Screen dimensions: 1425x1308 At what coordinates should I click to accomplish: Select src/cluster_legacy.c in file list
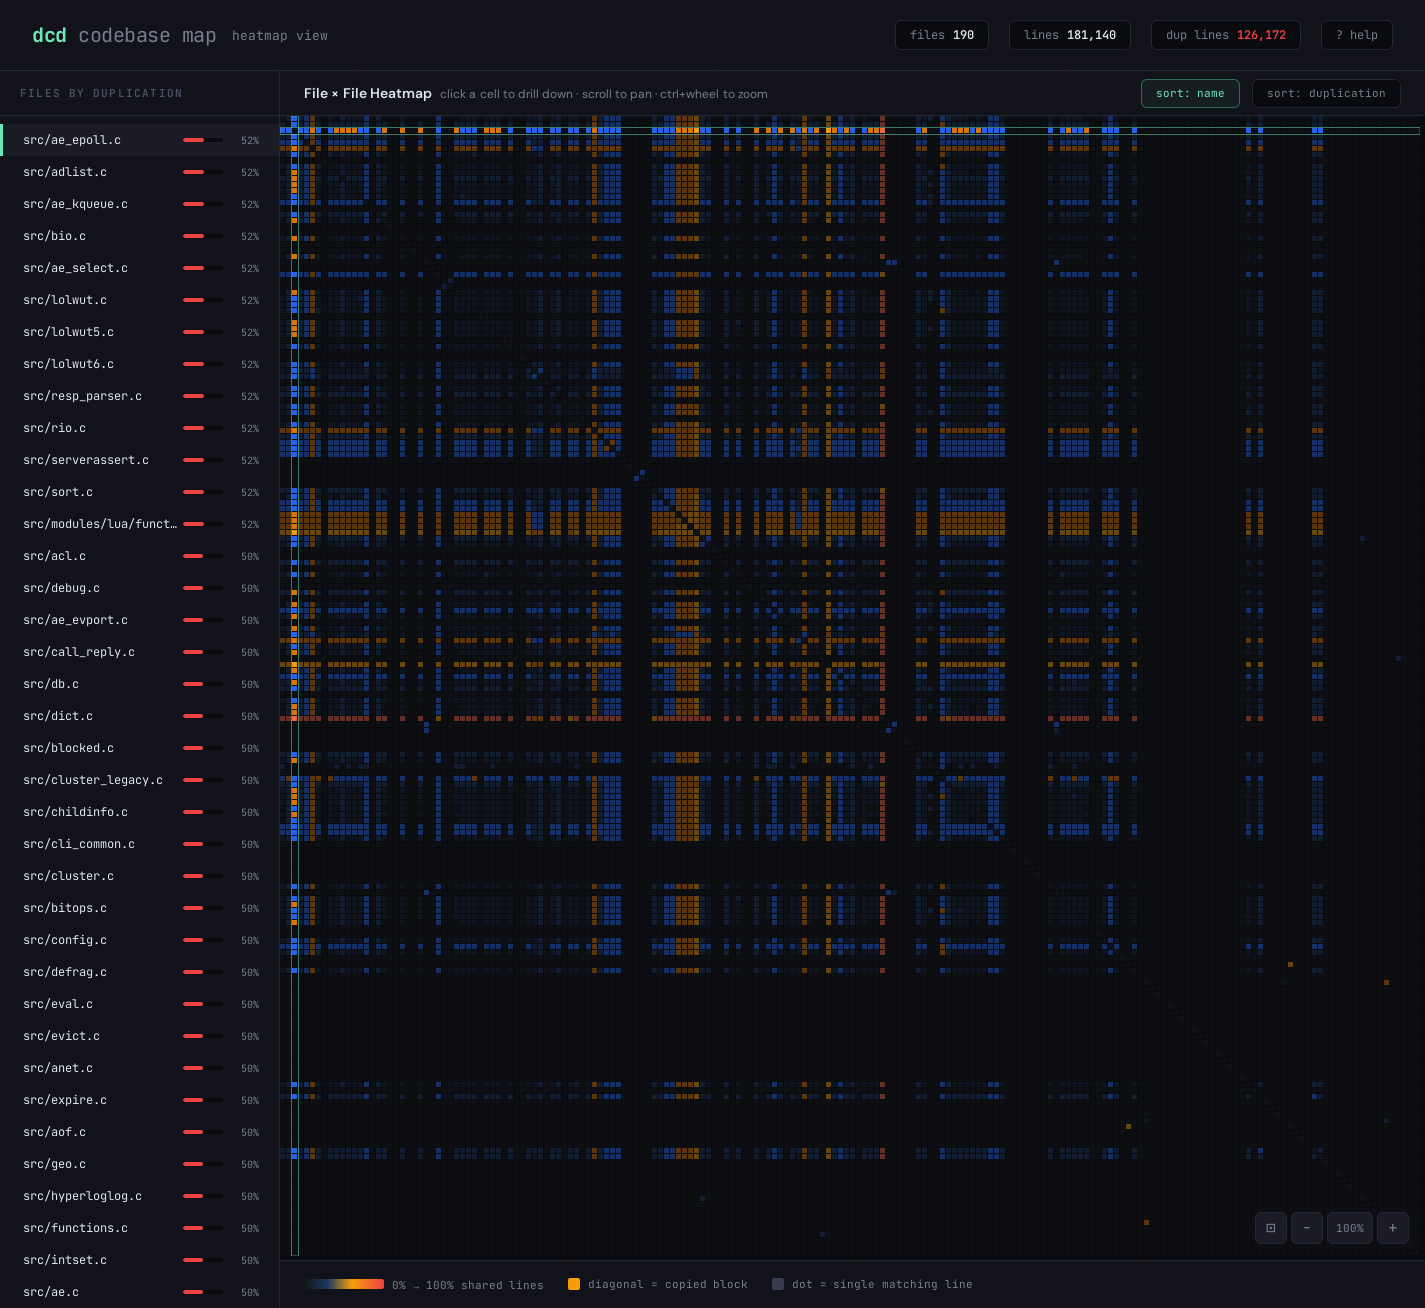pos(140,780)
